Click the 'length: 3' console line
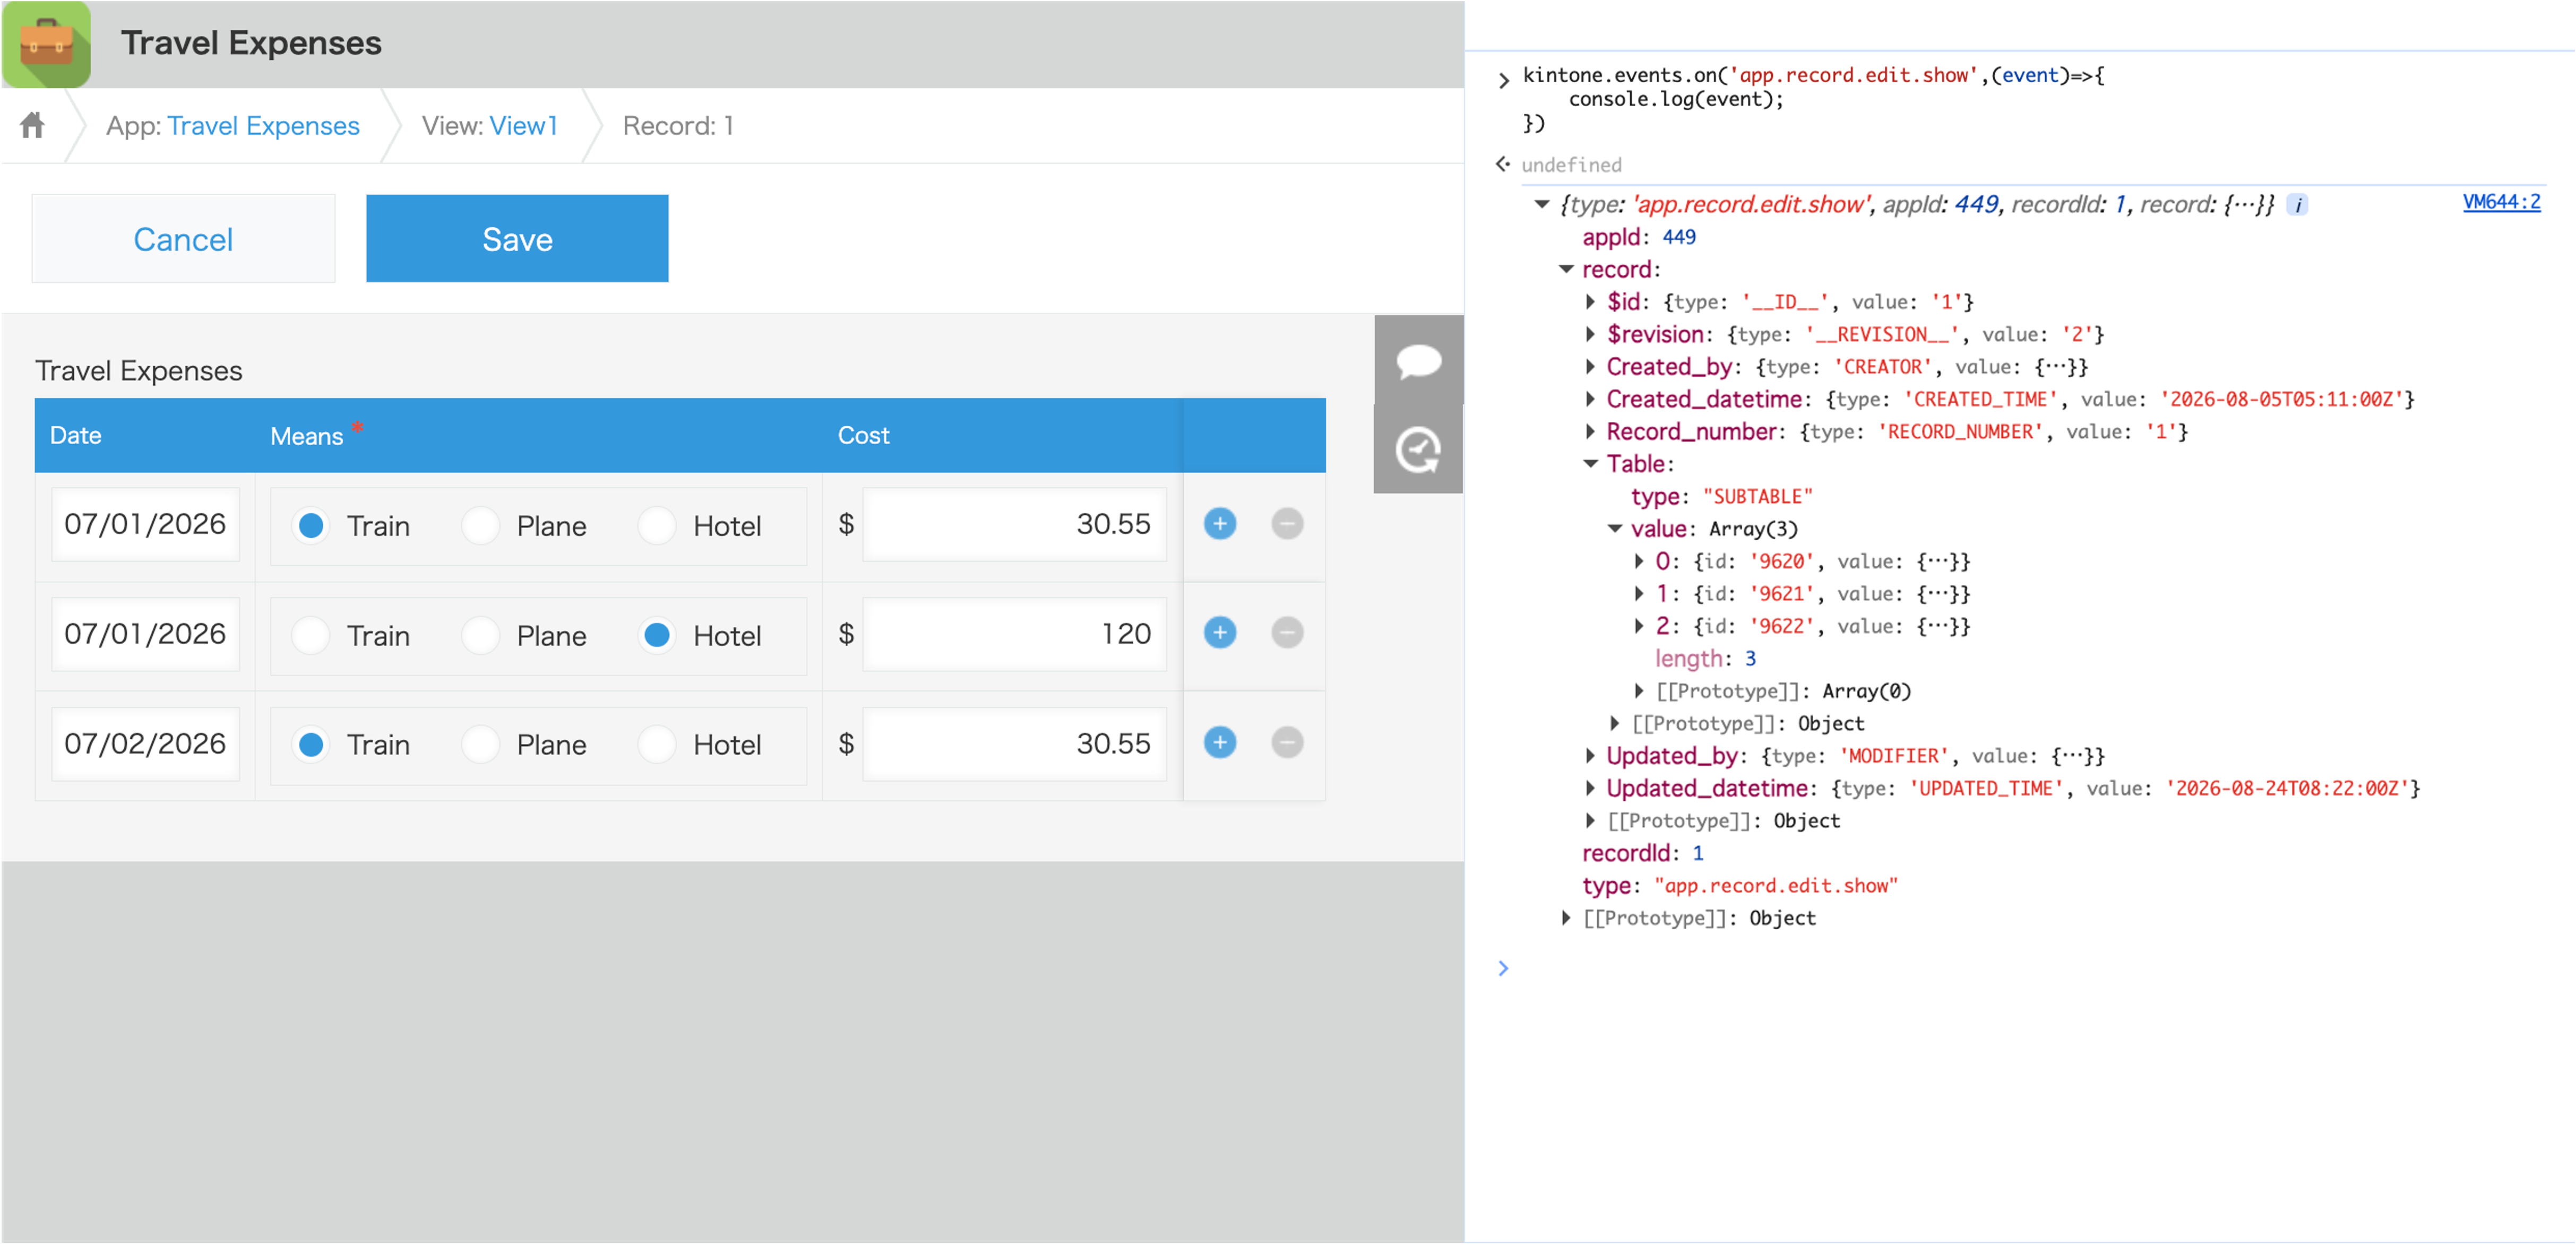 click(1706, 659)
